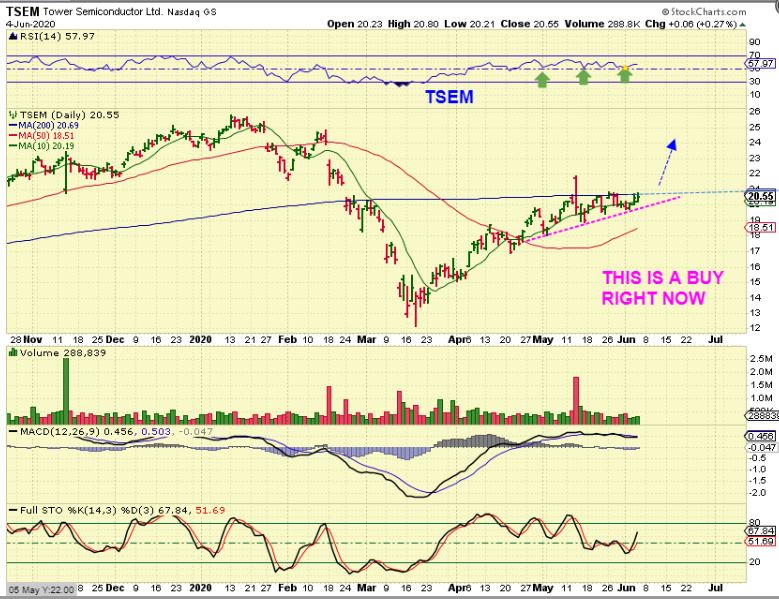This screenshot has width=779, height=599.
Task: Click the 26 price axis label
Action: coord(756,112)
